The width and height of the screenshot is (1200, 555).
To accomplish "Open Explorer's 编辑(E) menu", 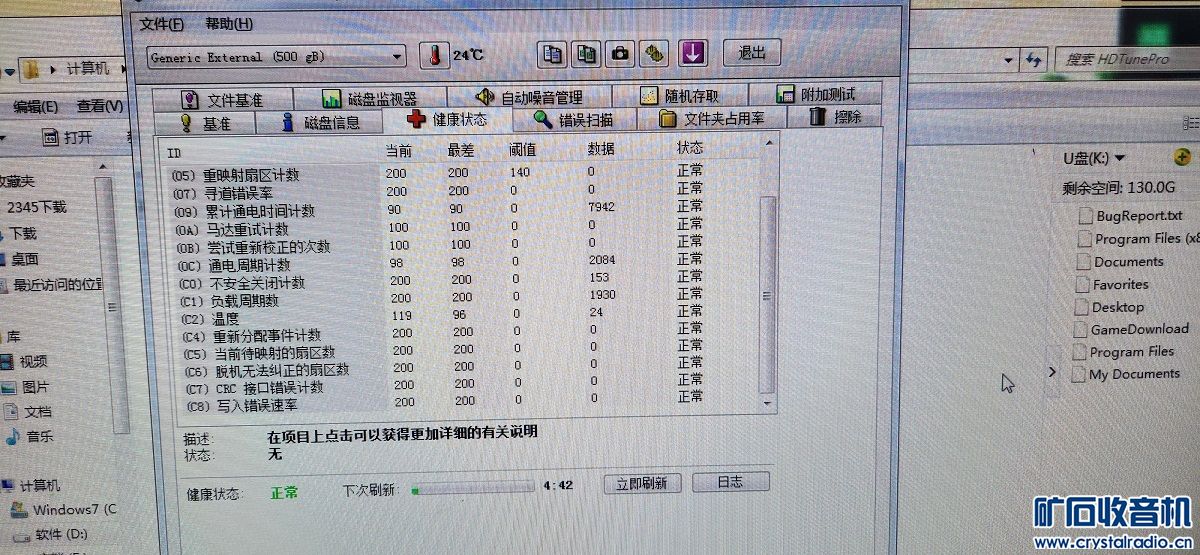I will pos(35,106).
